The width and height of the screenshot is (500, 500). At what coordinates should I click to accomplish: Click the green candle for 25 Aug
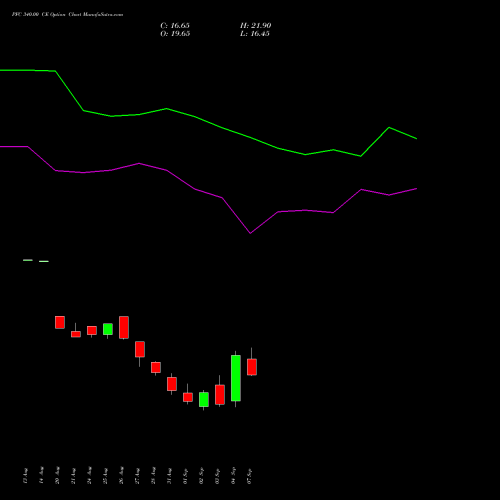tap(108, 329)
